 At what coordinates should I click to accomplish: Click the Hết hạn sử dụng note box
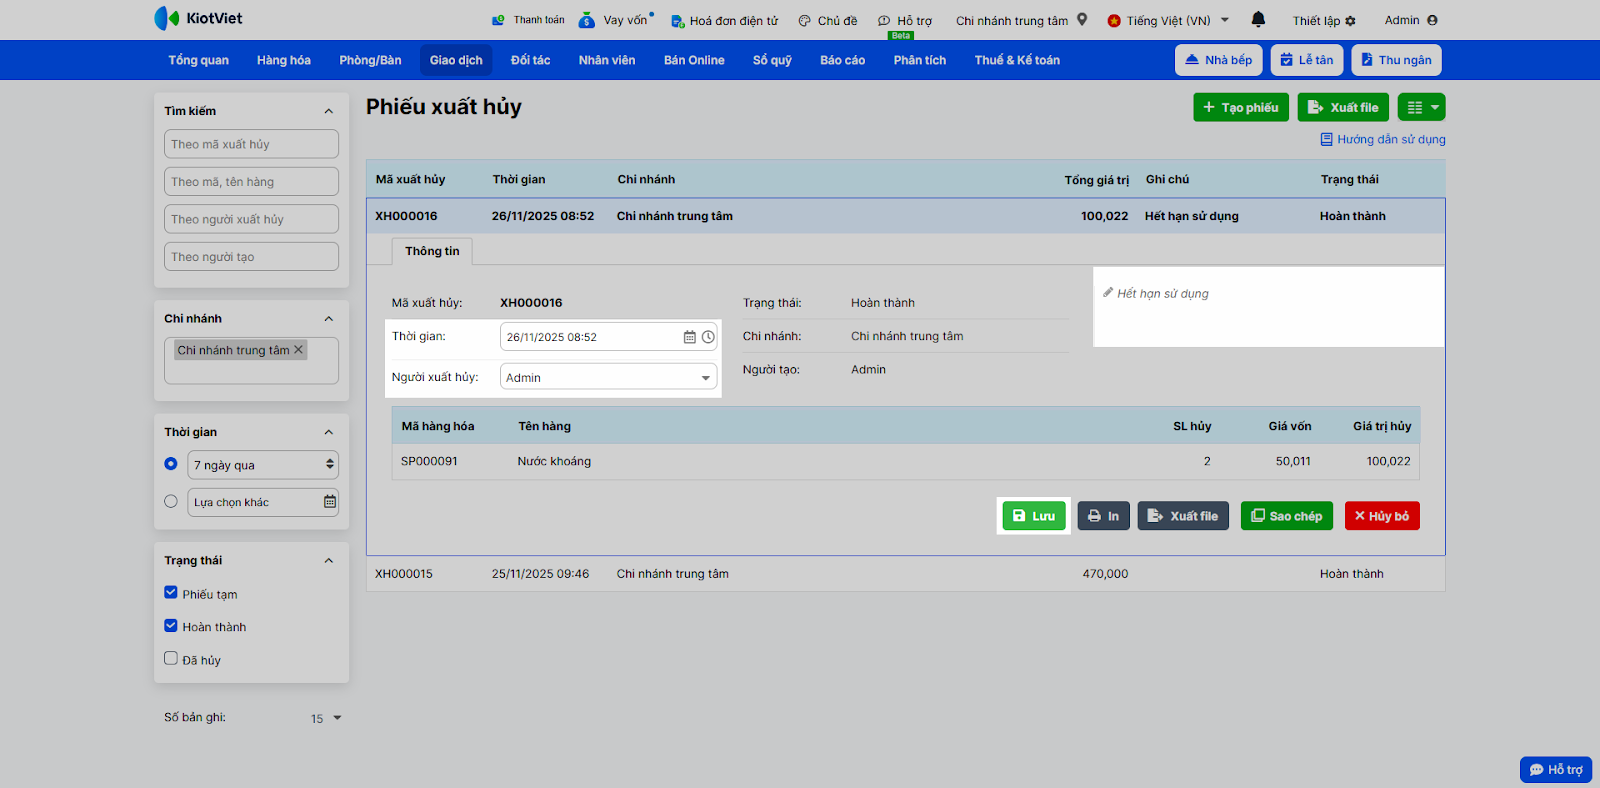point(1268,307)
